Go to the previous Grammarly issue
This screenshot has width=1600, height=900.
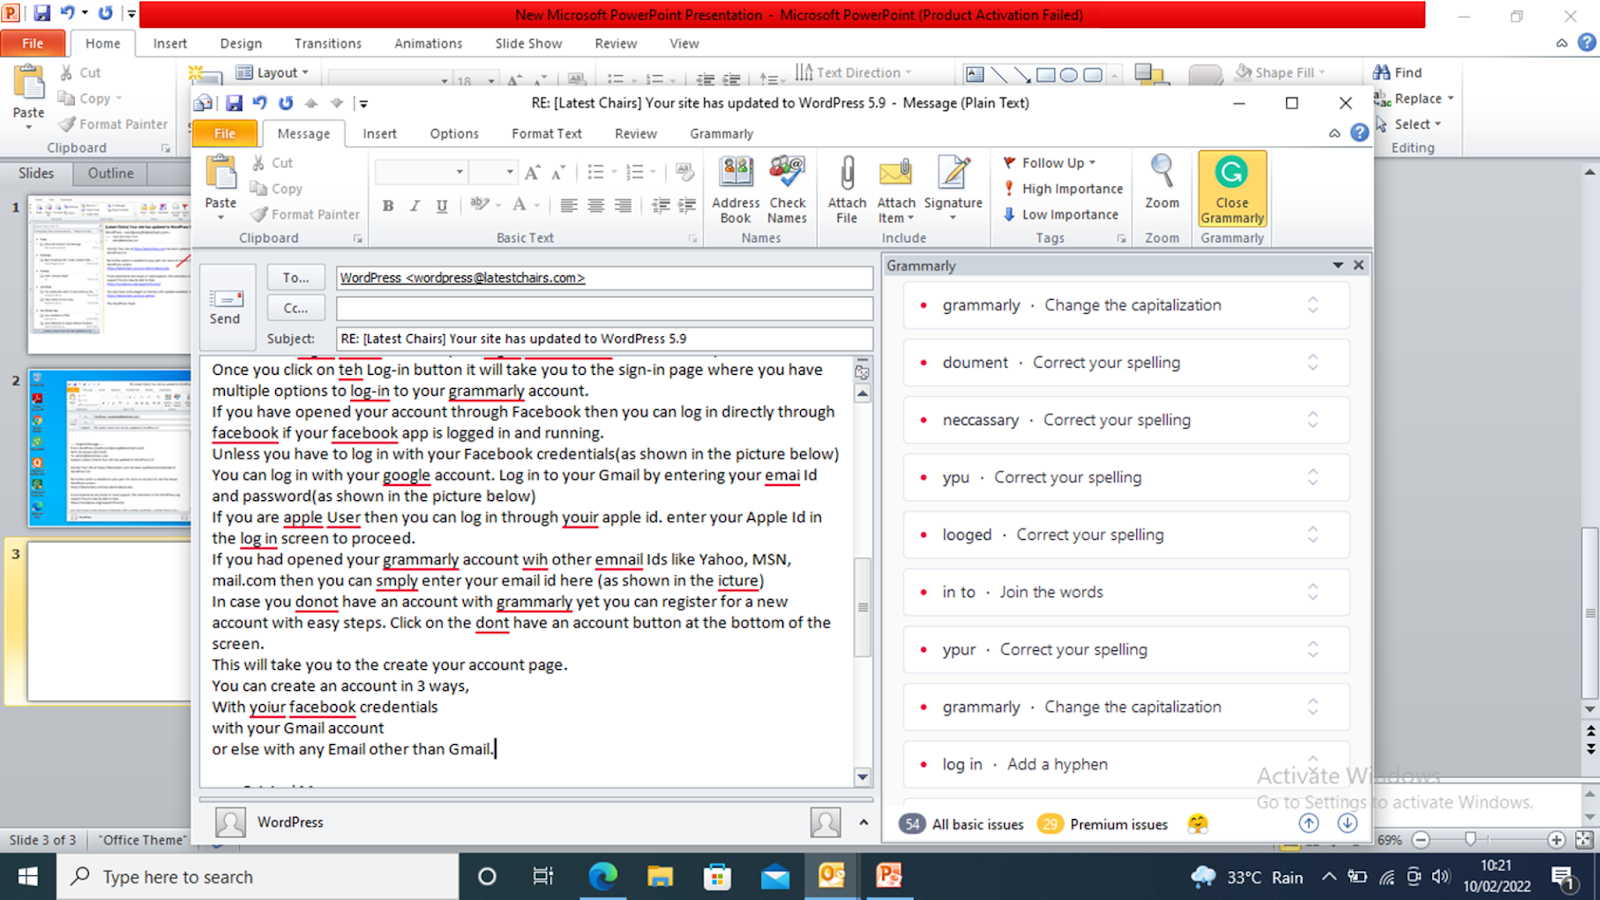pos(1309,823)
